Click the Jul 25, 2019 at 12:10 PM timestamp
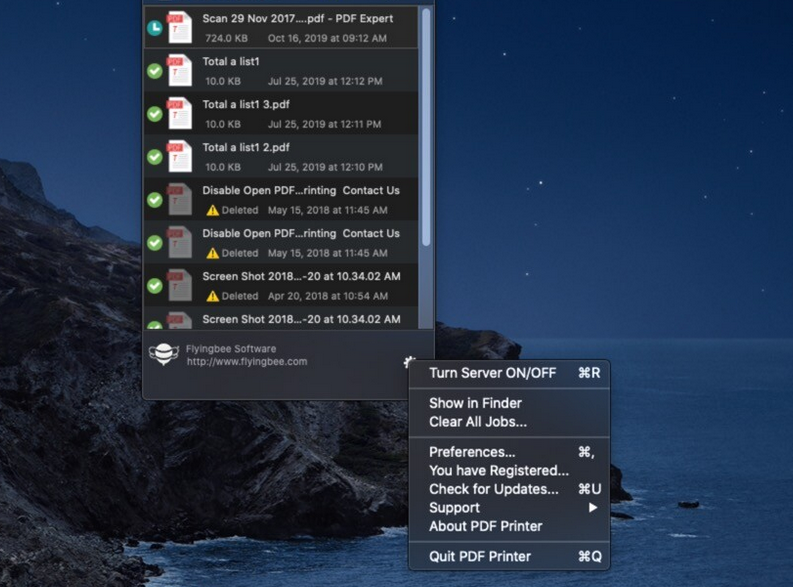Image resolution: width=793 pixels, height=587 pixels. coord(325,167)
